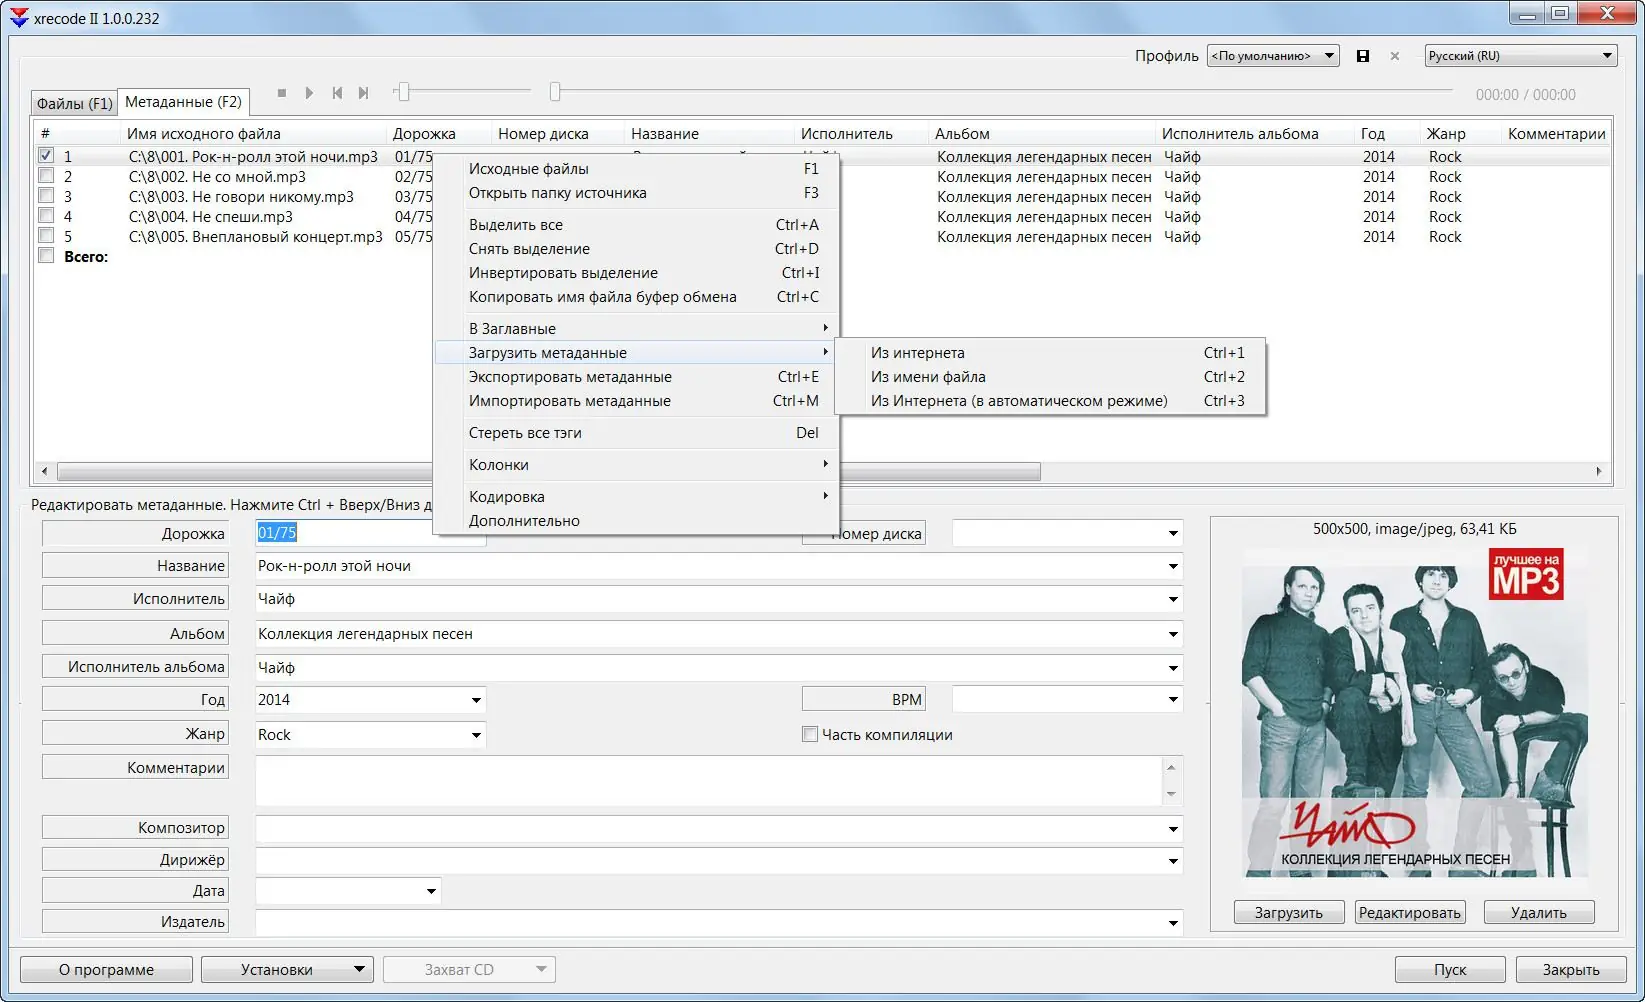Uncheck the checkbox for track 1

[x=46, y=156]
